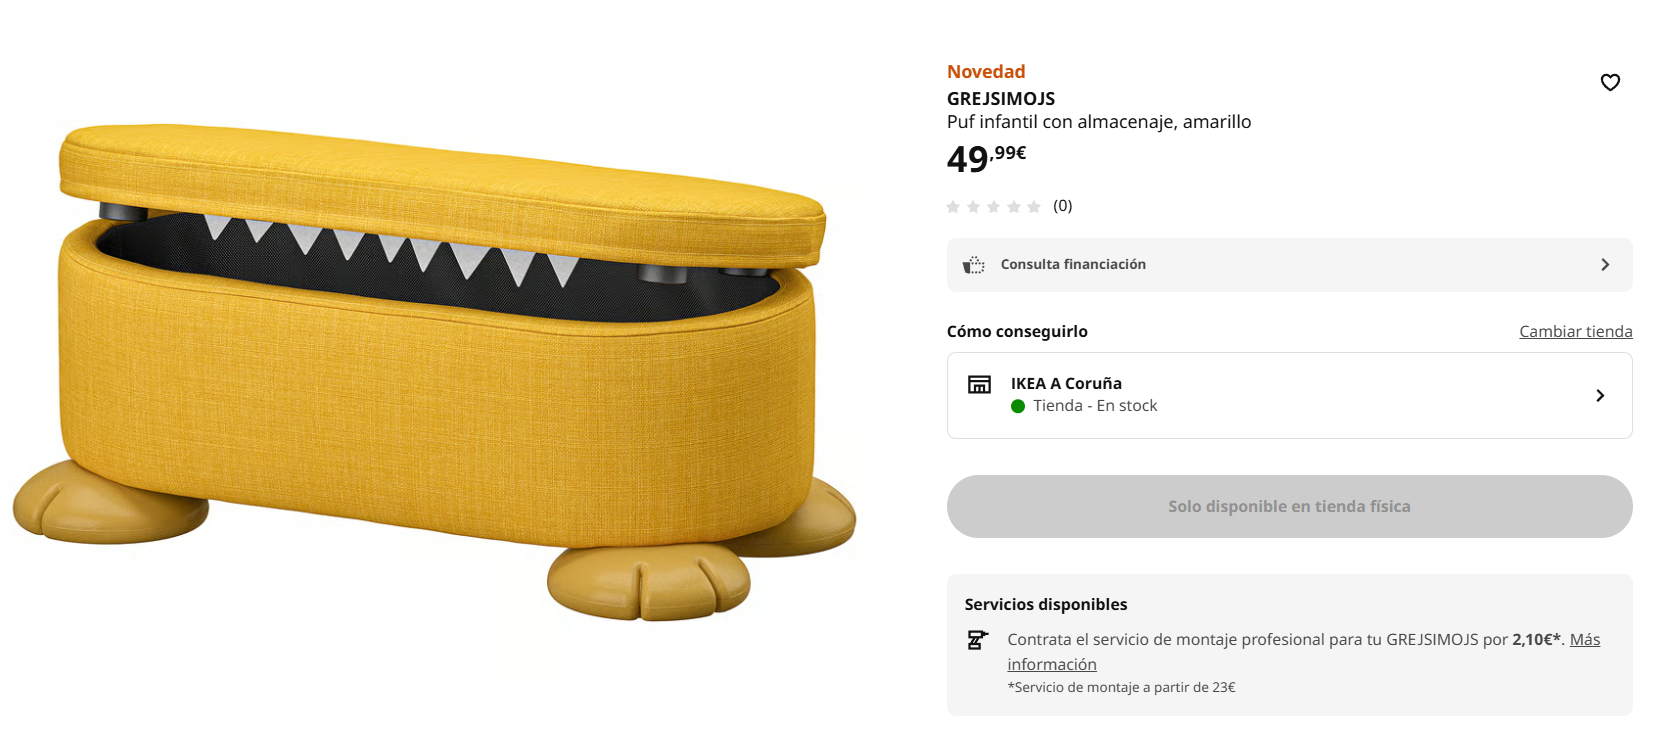The height and width of the screenshot is (741, 1664).
Task: Select IKEA A Coruña store name
Action: click(1066, 384)
